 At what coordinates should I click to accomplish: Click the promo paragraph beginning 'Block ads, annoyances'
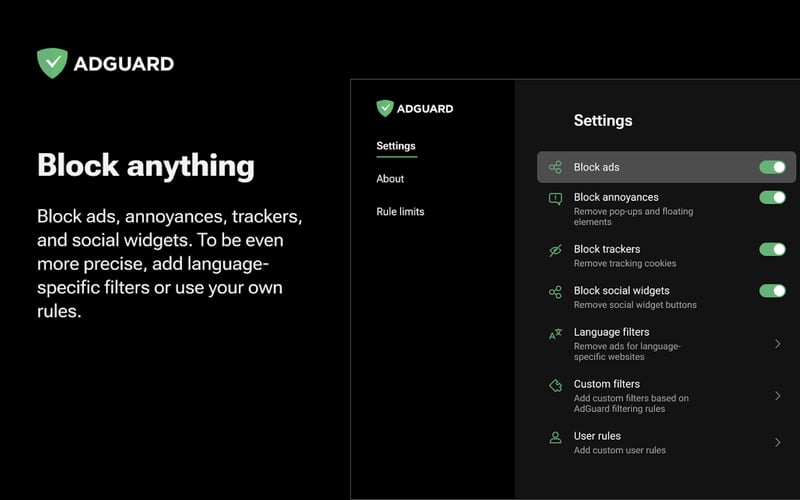pos(169,263)
